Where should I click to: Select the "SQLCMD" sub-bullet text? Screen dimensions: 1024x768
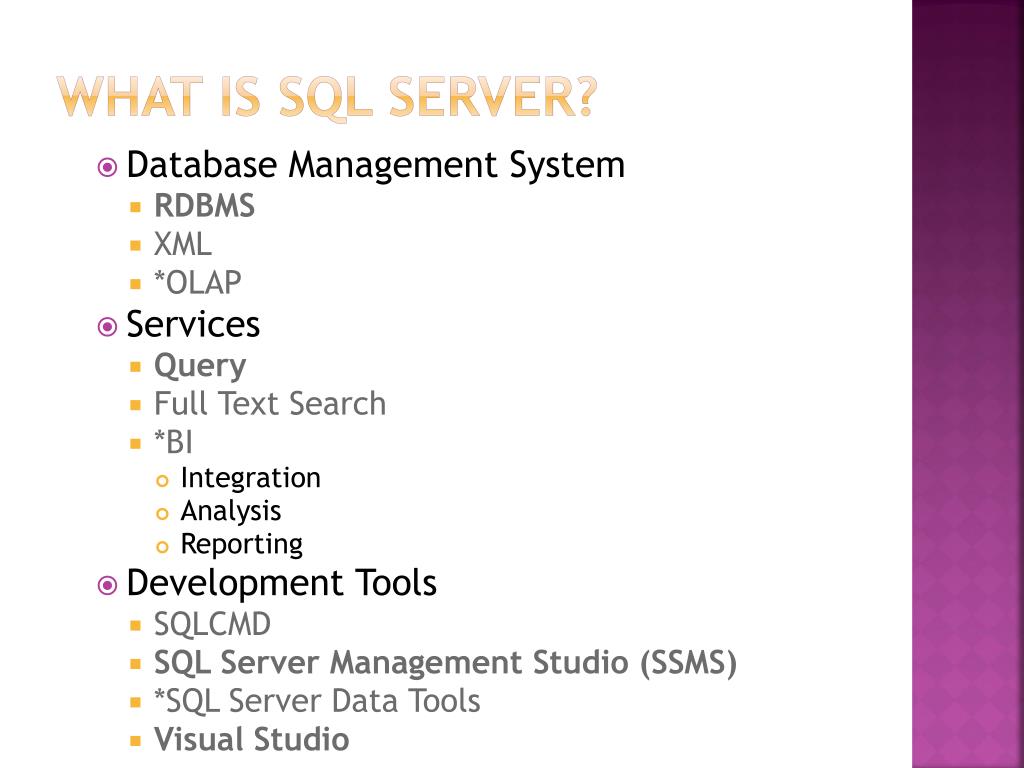pos(212,624)
